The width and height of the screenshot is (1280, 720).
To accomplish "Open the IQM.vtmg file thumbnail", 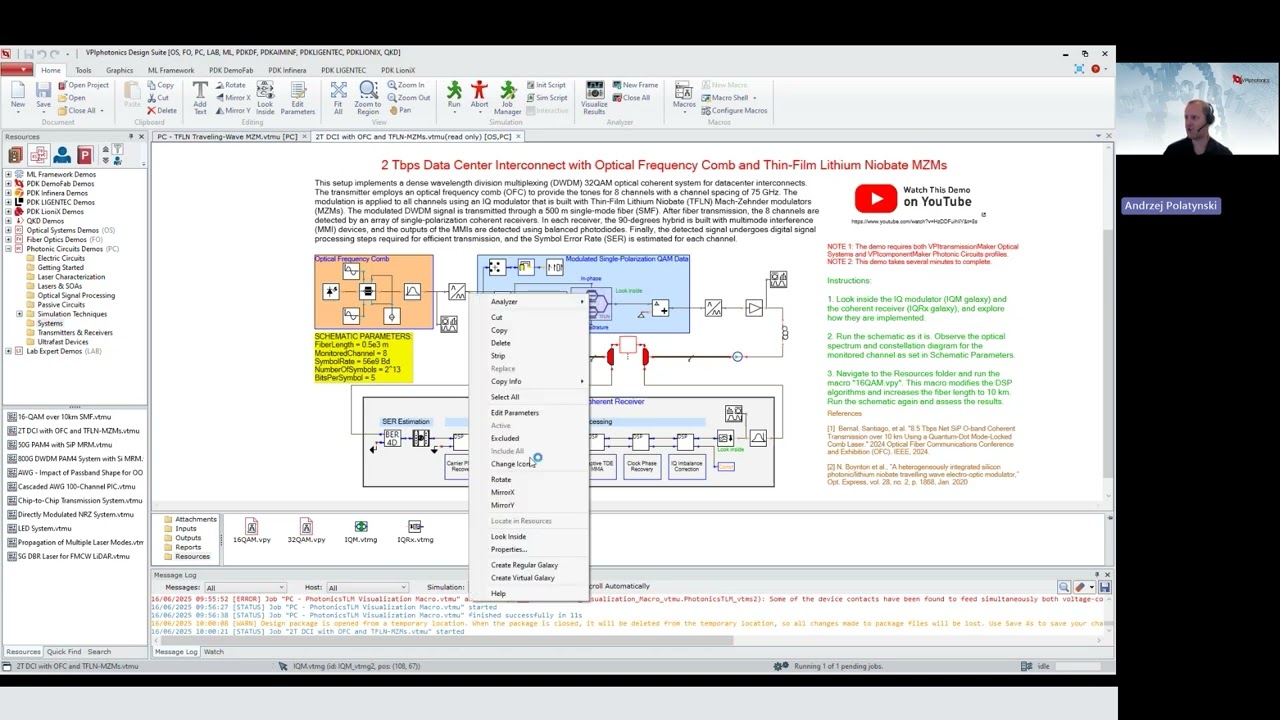I will point(361,531).
